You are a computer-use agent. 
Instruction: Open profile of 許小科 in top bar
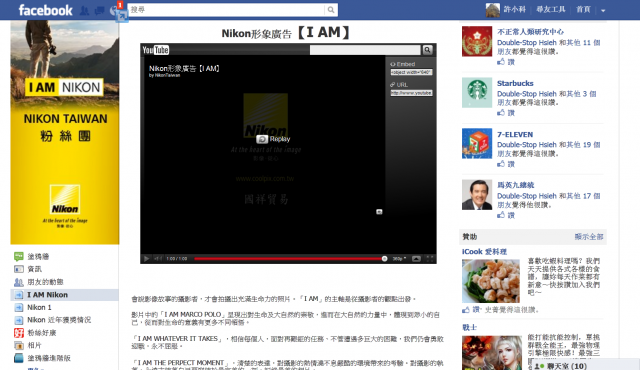click(506, 9)
